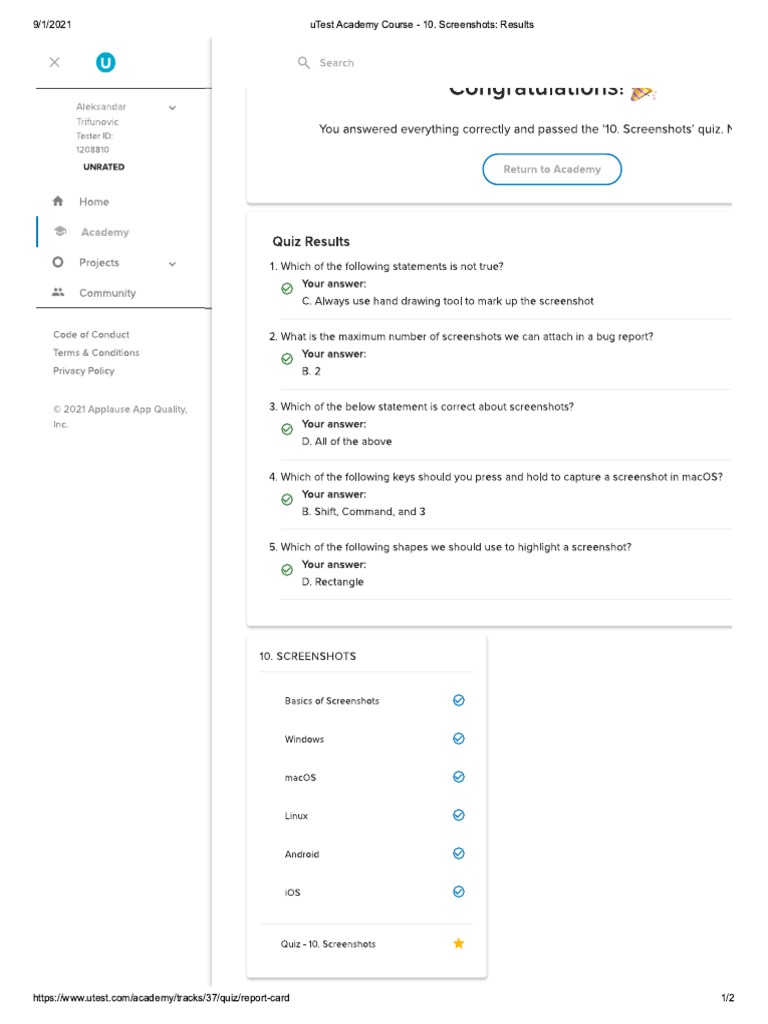
Task: Open the Code of Conduct link
Action: pyautogui.click(x=91, y=334)
